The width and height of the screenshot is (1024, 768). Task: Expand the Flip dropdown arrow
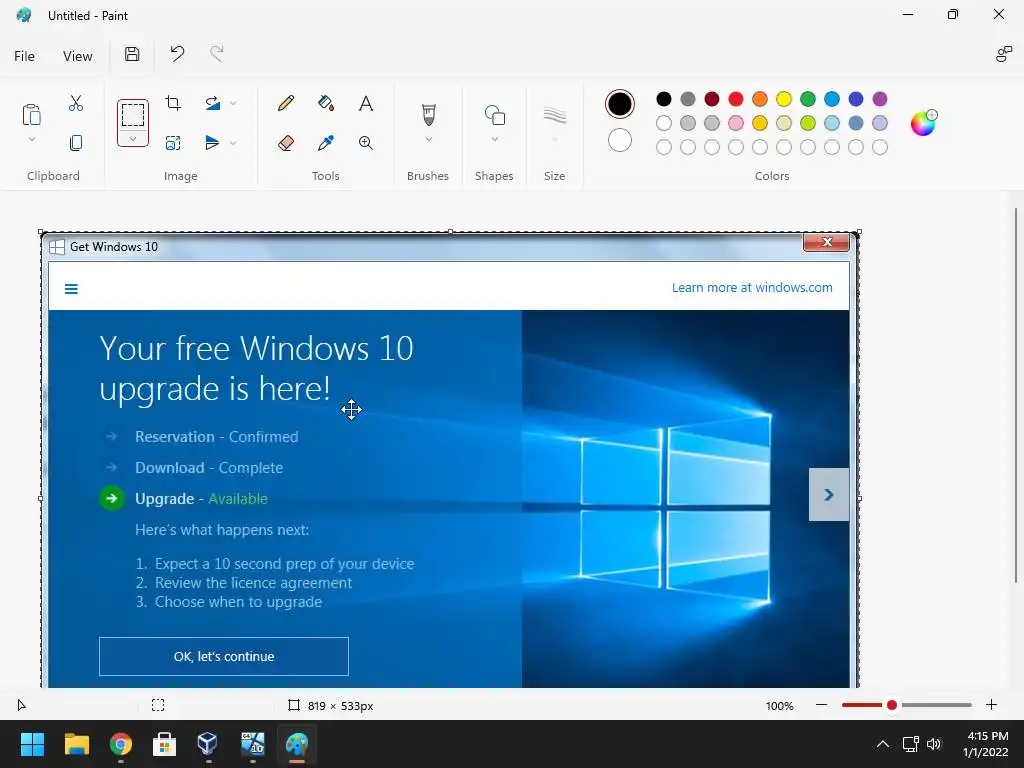click(x=233, y=142)
